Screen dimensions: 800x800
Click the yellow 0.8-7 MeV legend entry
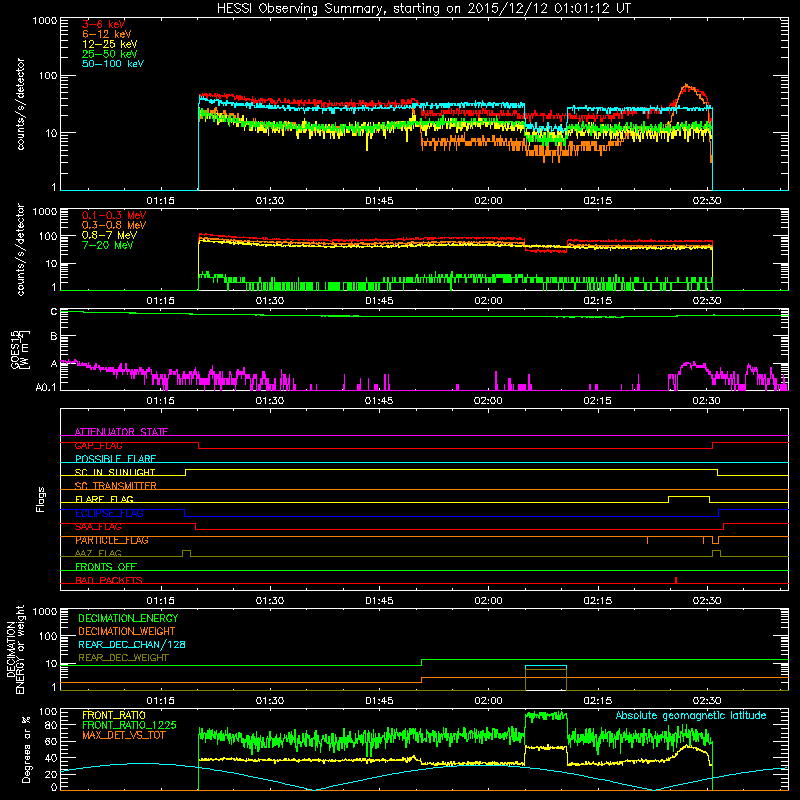point(110,235)
